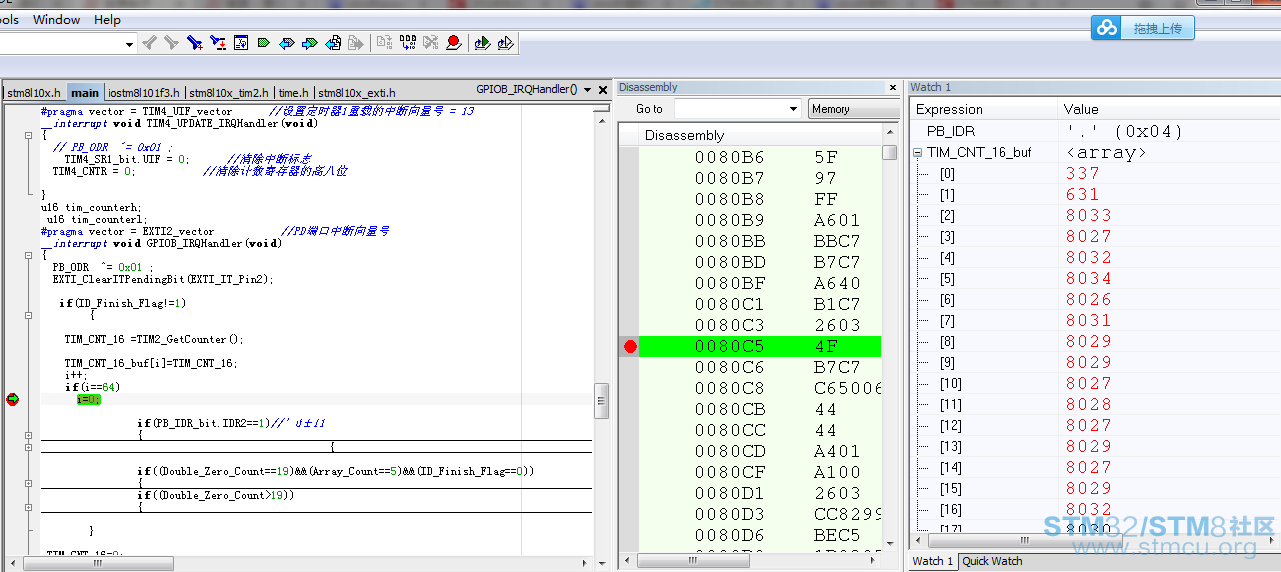Click the code editor vertical scrollbar thumb
This screenshot has height=572, width=1281.
coord(602,400)
